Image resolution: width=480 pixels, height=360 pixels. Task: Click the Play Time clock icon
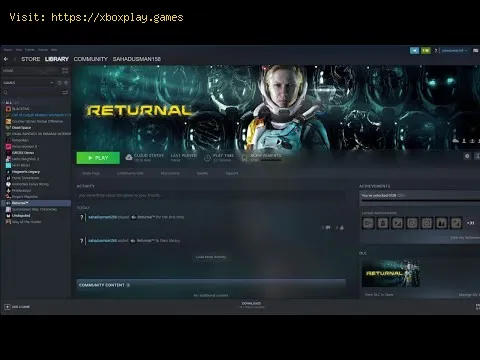coord(207,158)
